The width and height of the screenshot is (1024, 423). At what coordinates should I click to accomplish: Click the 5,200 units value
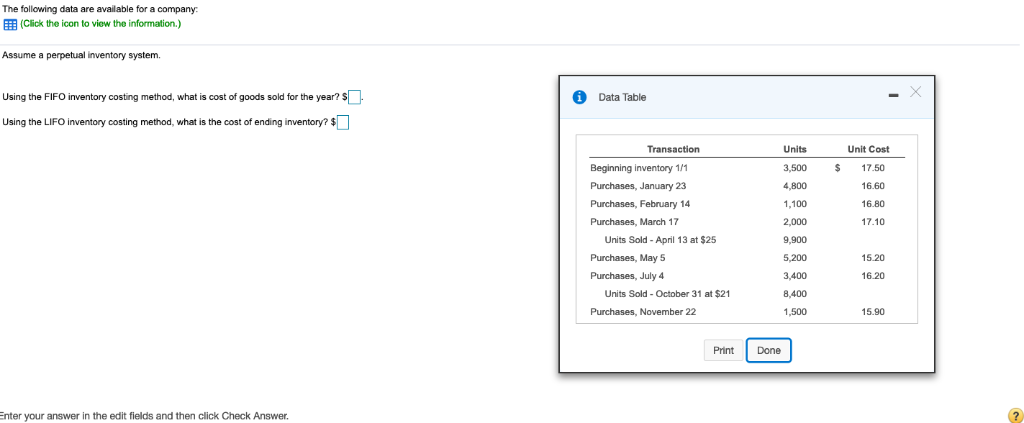(x=795, y=258)
